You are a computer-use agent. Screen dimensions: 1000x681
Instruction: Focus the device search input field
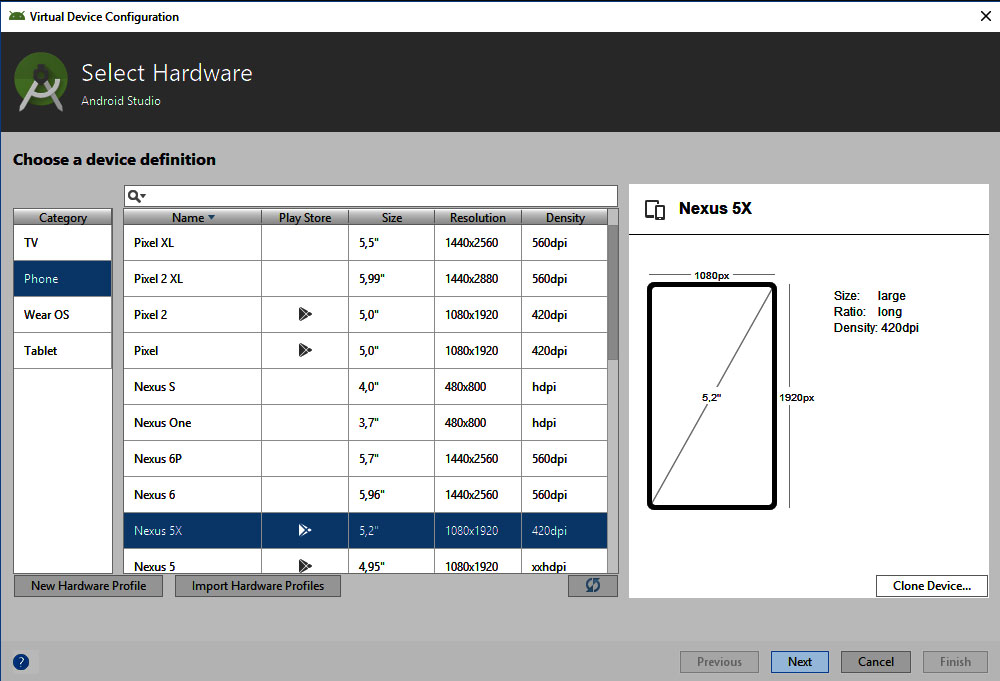(x=380, y=196)
